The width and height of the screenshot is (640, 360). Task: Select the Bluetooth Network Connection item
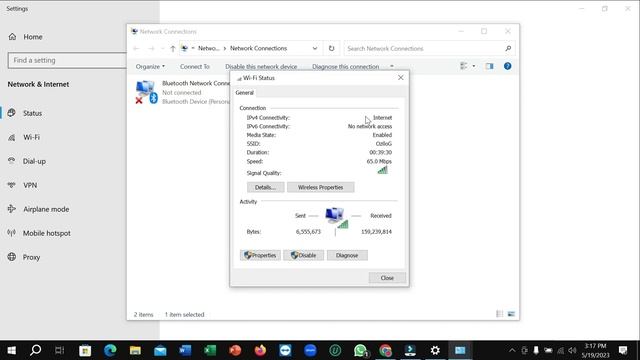[x=182, y=92]
